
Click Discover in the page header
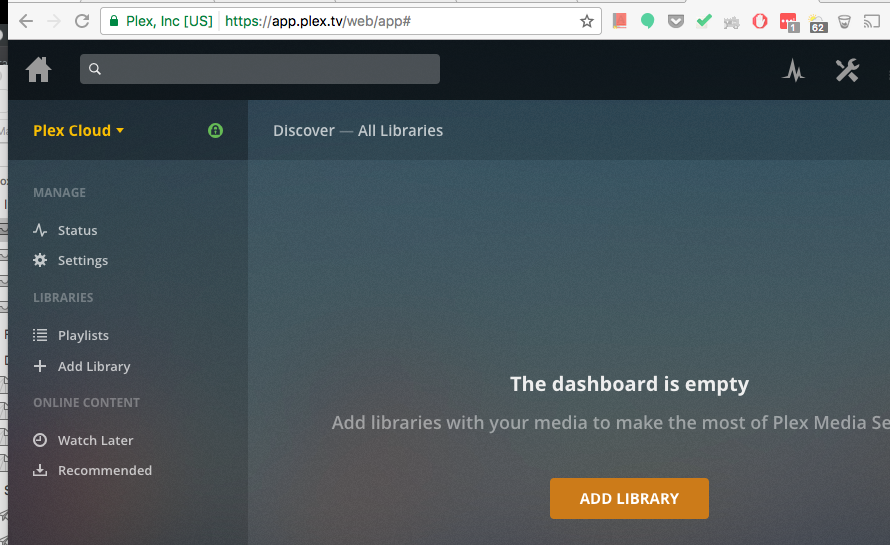coord(304,131)
